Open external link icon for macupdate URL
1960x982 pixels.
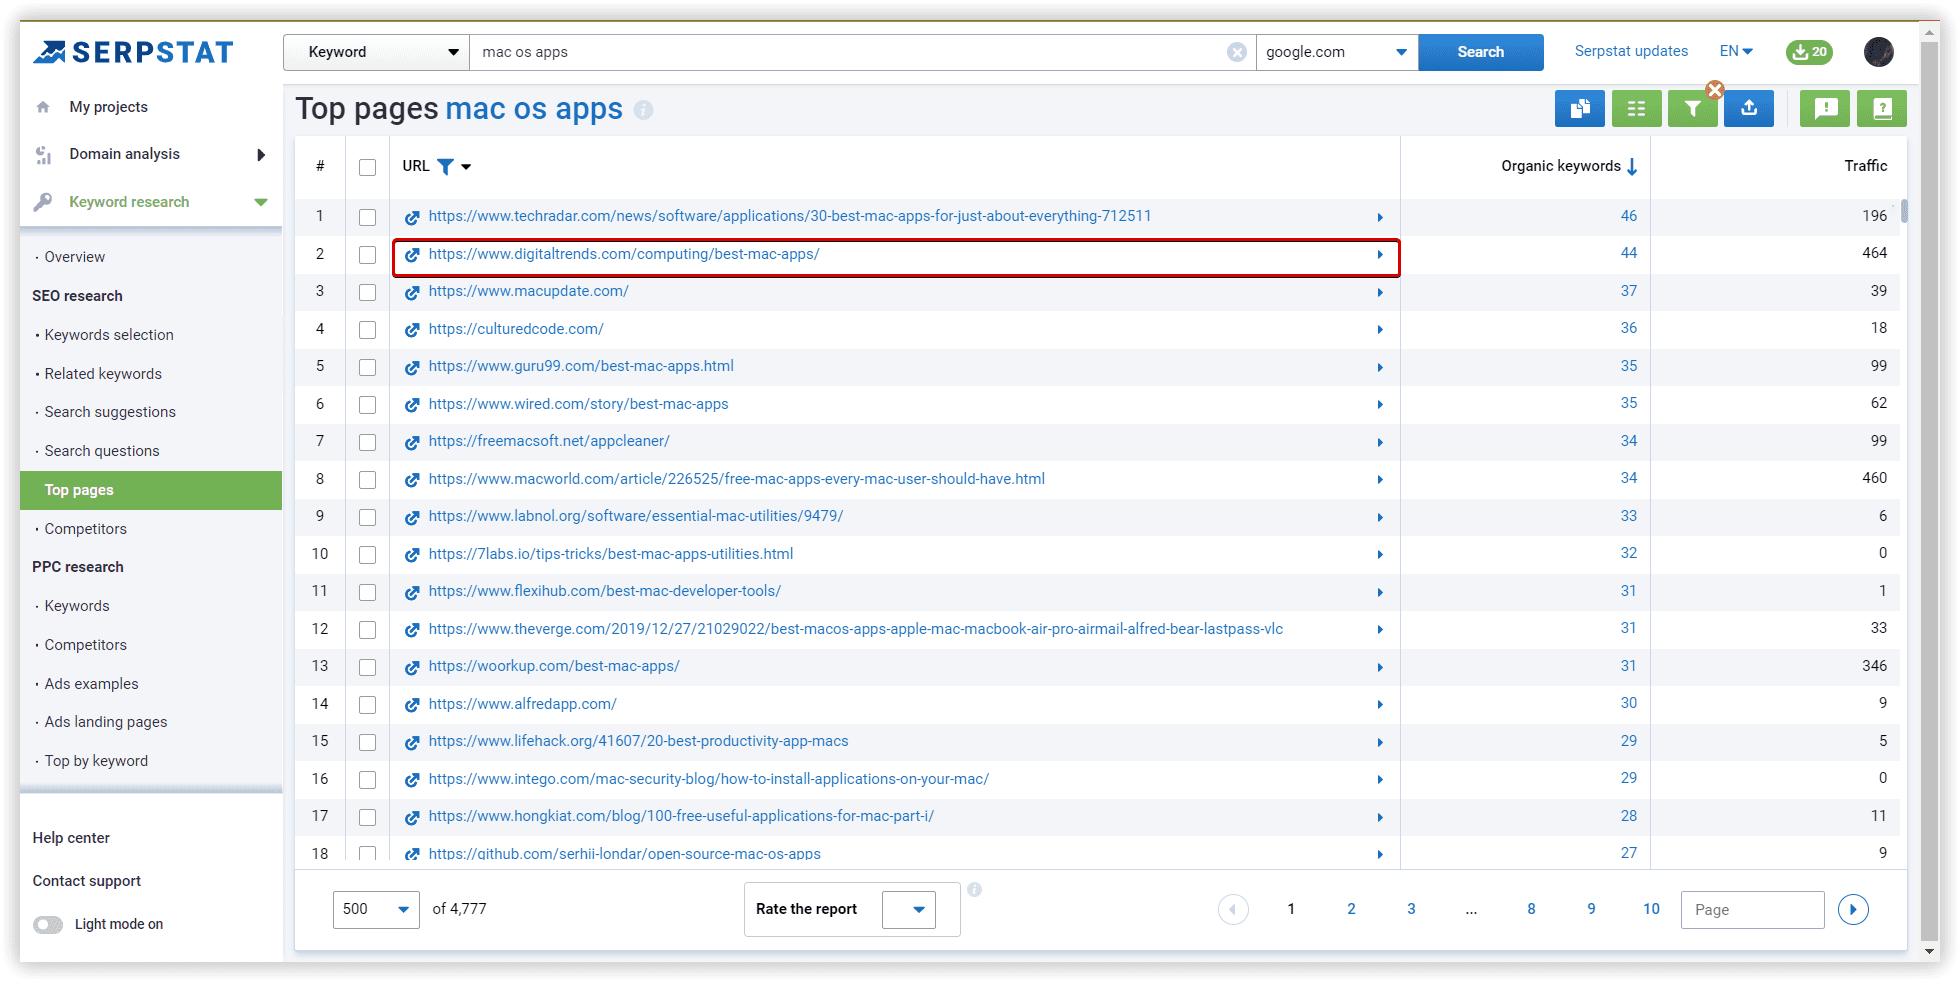[412, 292]
